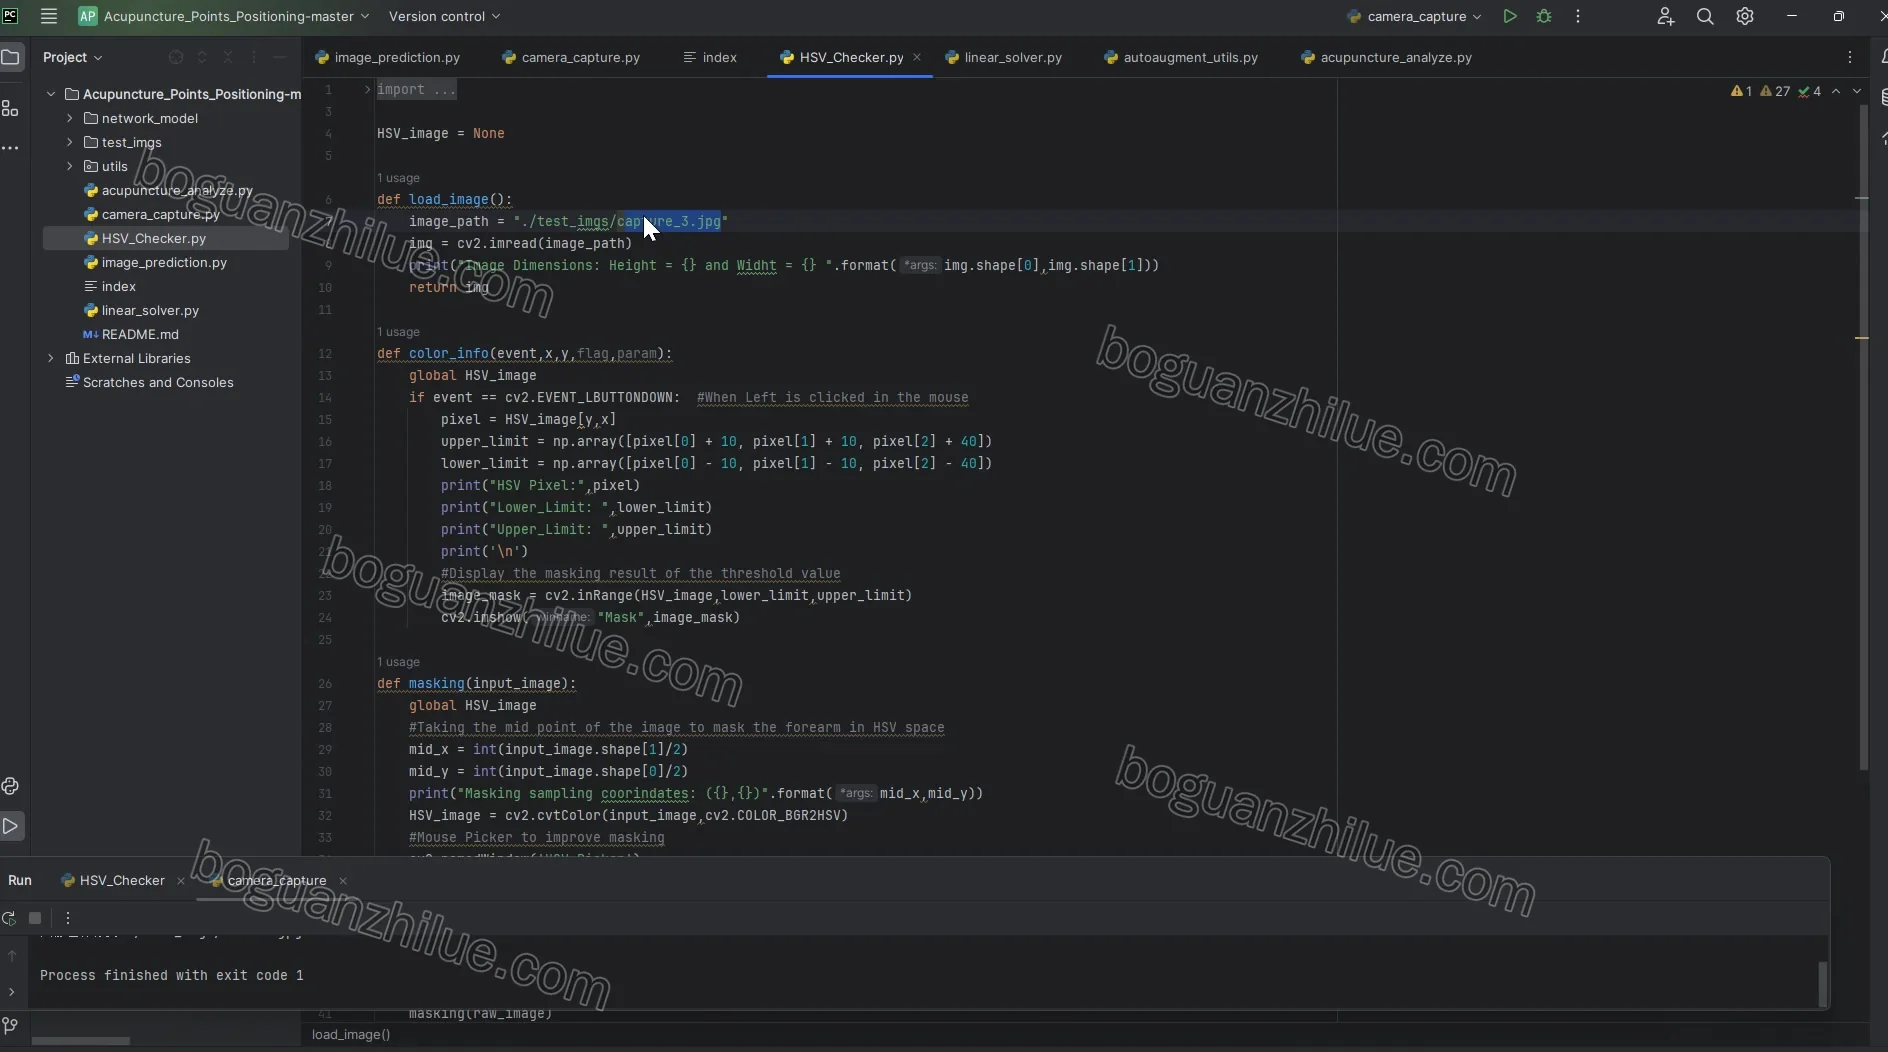Screen dimensions: 1888x1052
Task: Close the HSV_Checker.py editor tab
Action: tap(917, 57)
